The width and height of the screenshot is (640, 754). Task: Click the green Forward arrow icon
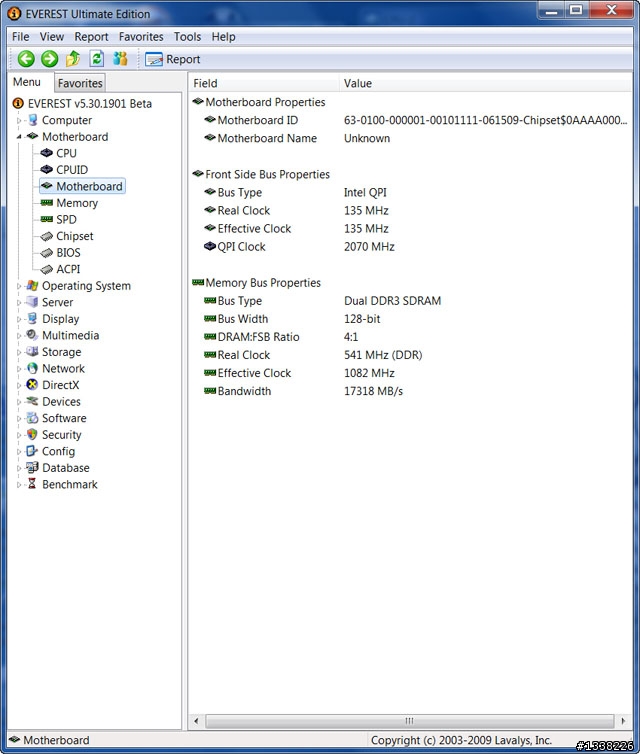click(x=49, y=59)
